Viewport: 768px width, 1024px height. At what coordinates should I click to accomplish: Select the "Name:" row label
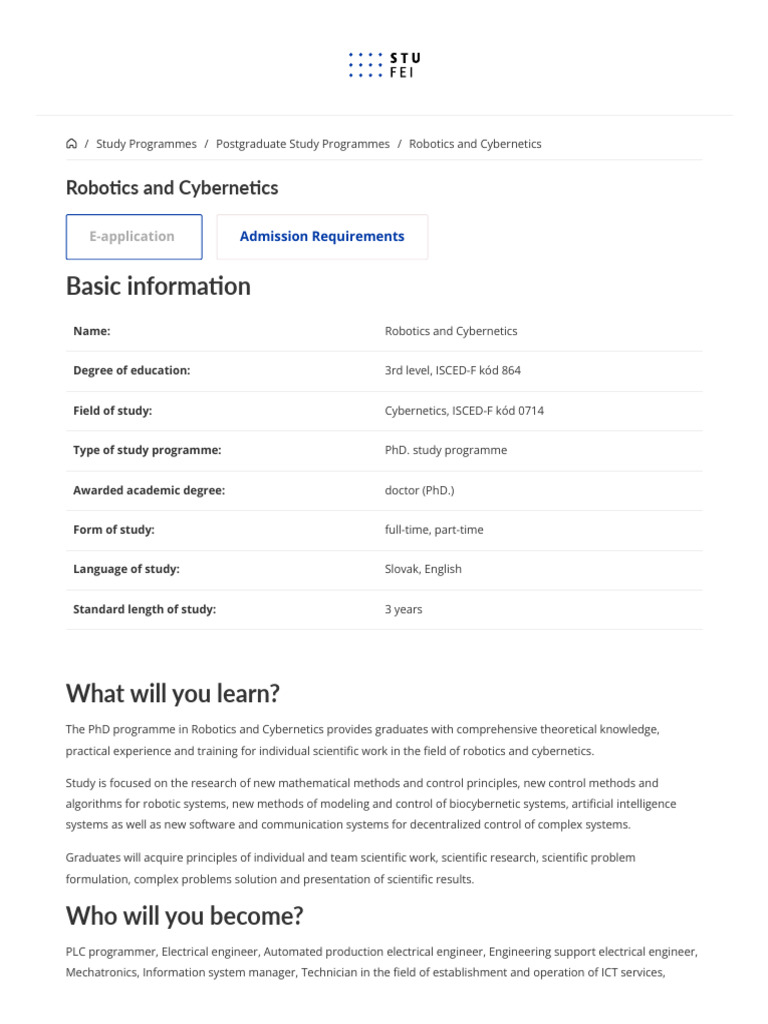pyautogui.click(x=92, y=331)
